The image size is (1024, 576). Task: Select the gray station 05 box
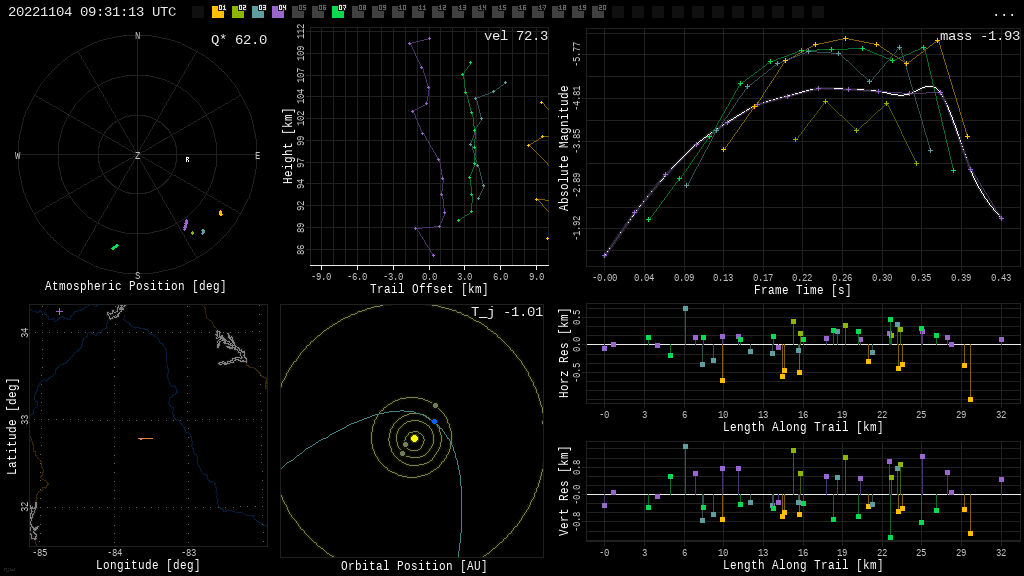298,12
